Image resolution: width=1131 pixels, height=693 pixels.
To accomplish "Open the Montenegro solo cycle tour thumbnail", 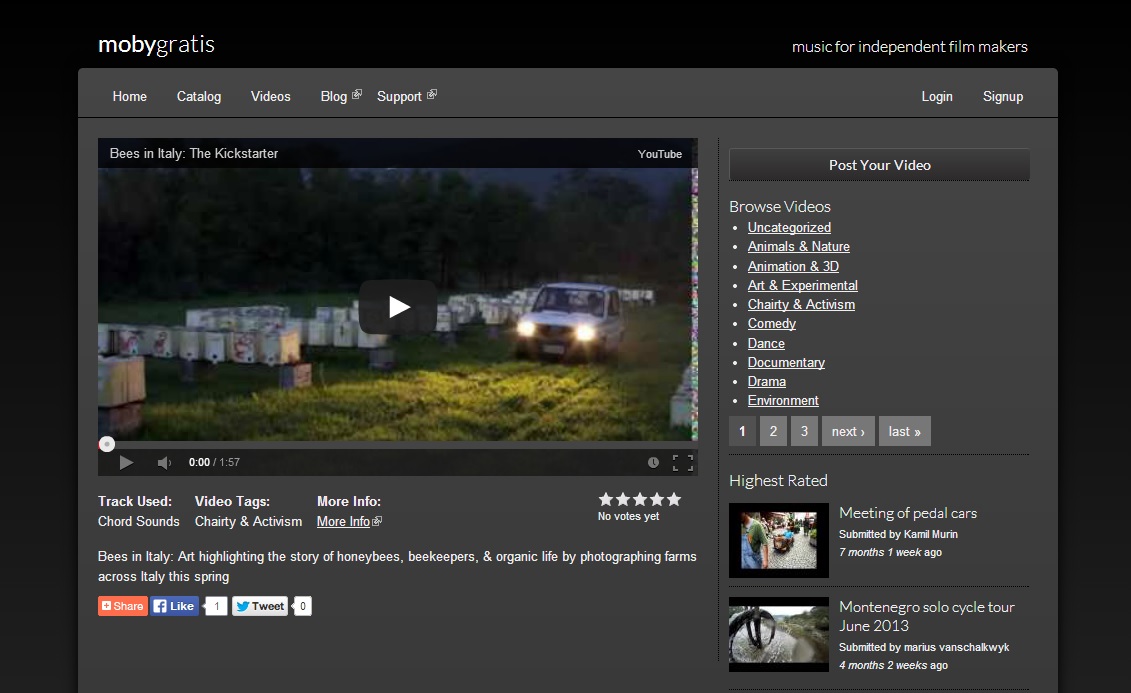I will click(779, 635).
